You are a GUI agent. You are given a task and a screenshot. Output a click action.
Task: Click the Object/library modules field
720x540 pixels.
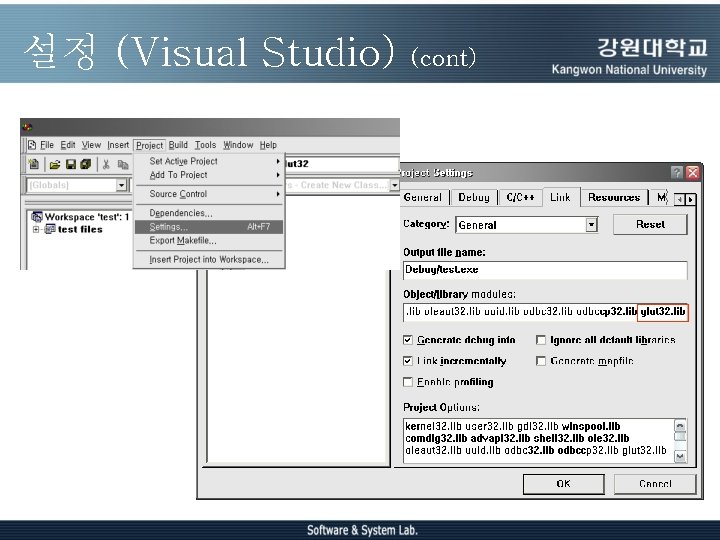545,312
